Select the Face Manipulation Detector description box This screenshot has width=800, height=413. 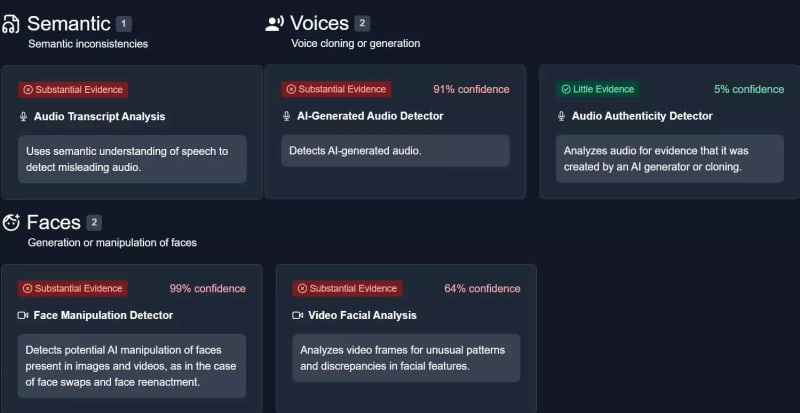click(132, 365)
